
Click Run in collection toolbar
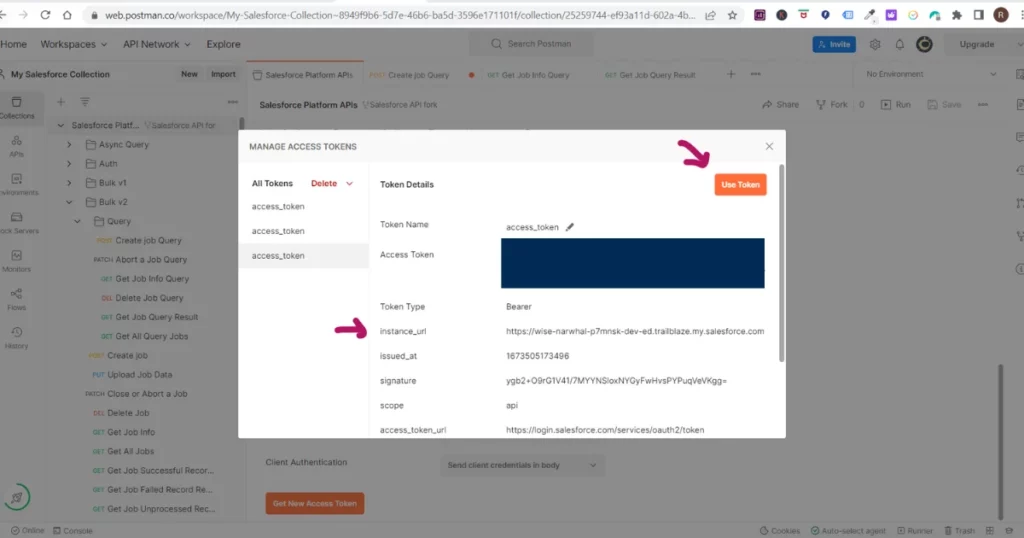tap(895, 104)
